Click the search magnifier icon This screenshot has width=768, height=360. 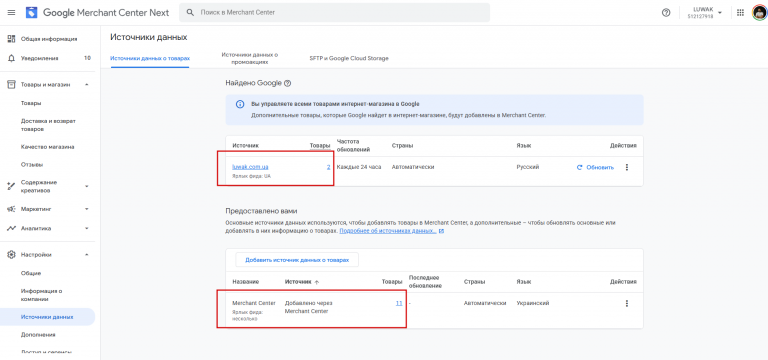click(191, 12)
